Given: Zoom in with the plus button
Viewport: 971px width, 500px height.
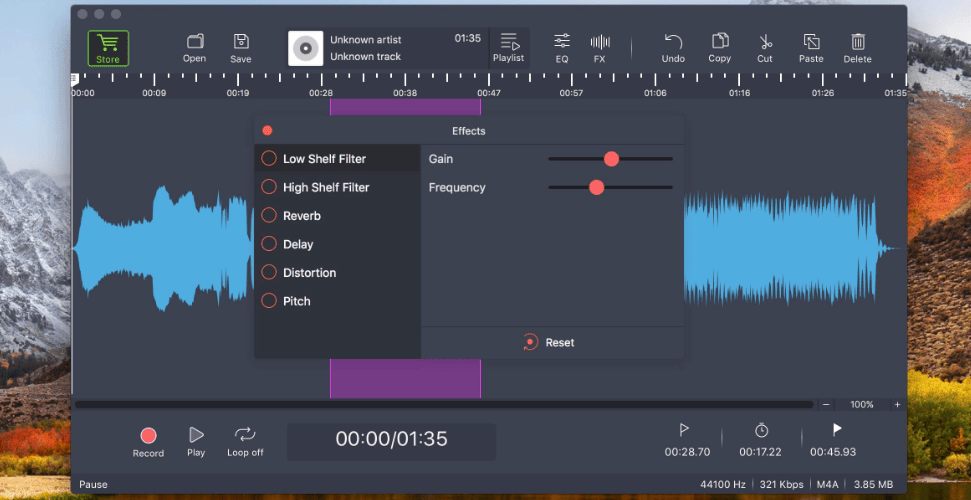Looking at the screenshot, I should tap(897, 405).
